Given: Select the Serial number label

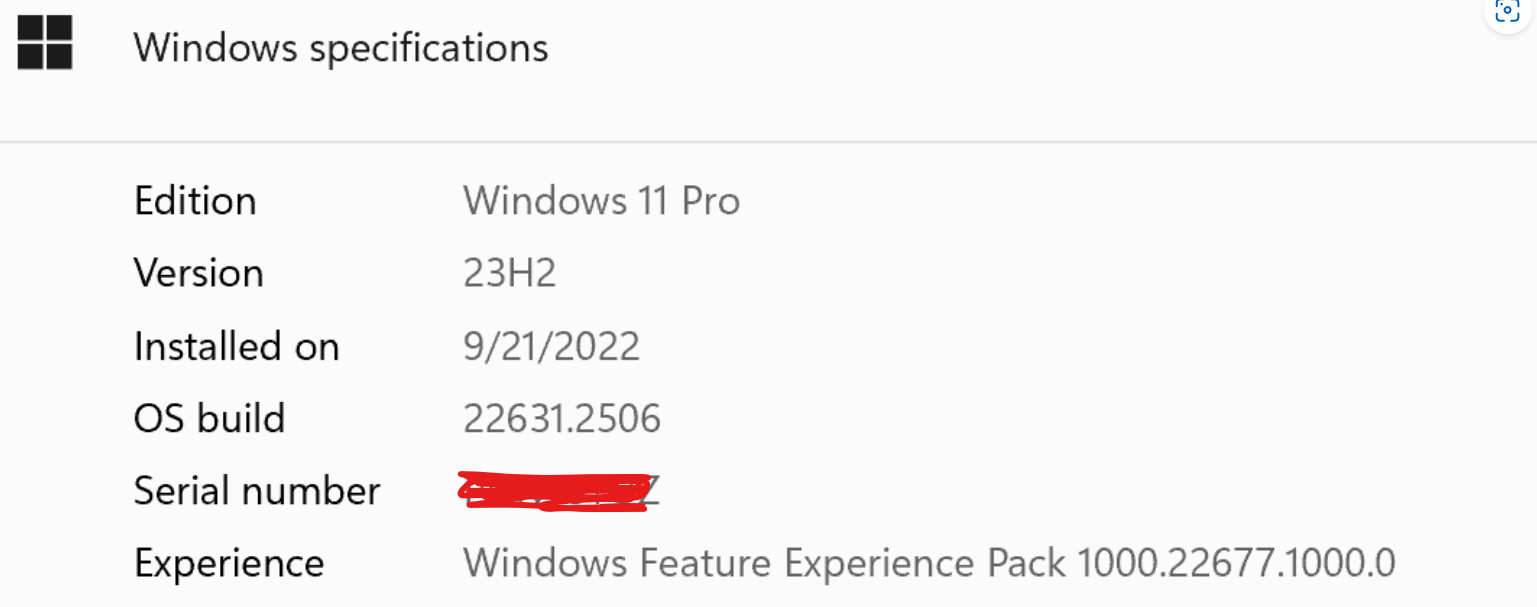Looking at the screenshot, I should coord(257,491).
